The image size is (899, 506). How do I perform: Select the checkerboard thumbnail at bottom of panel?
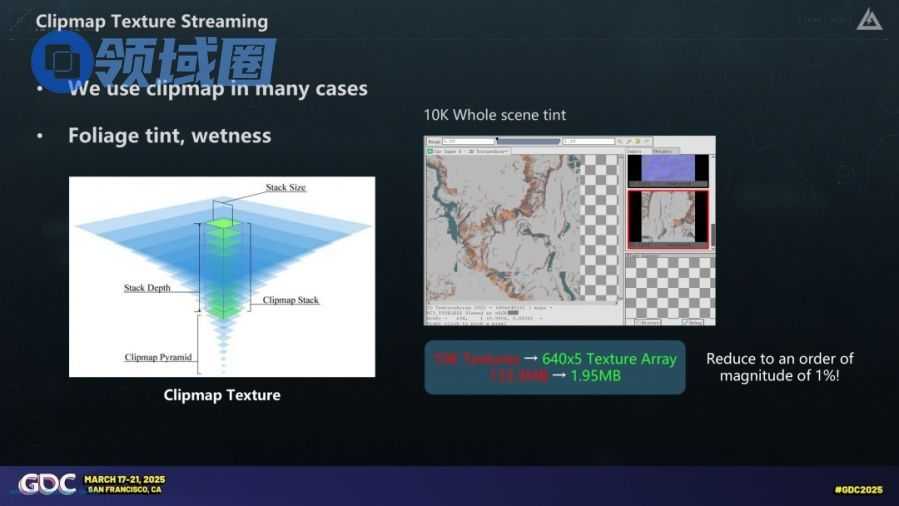click(x=667, y=285)
